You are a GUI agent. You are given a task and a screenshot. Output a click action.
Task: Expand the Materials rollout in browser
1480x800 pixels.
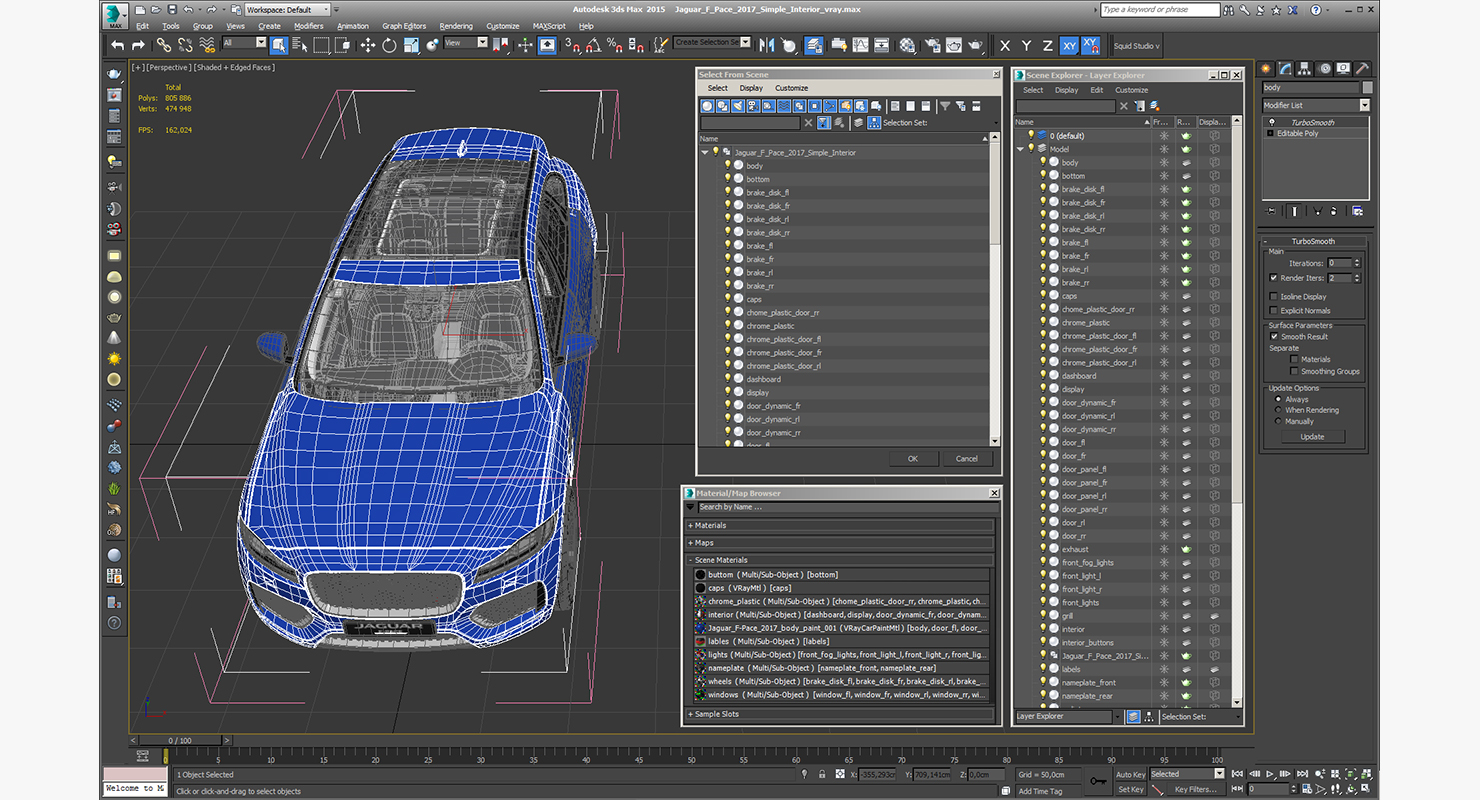pyautogui.click(x=839, y=525)
